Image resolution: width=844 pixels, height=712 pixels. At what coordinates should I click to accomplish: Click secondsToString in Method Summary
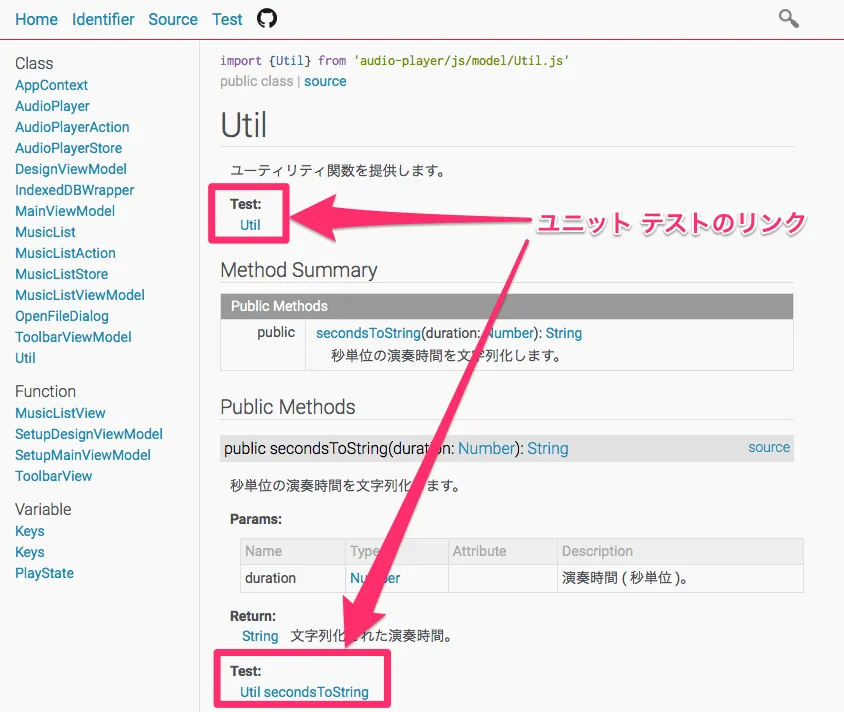(x=368, y=333)
